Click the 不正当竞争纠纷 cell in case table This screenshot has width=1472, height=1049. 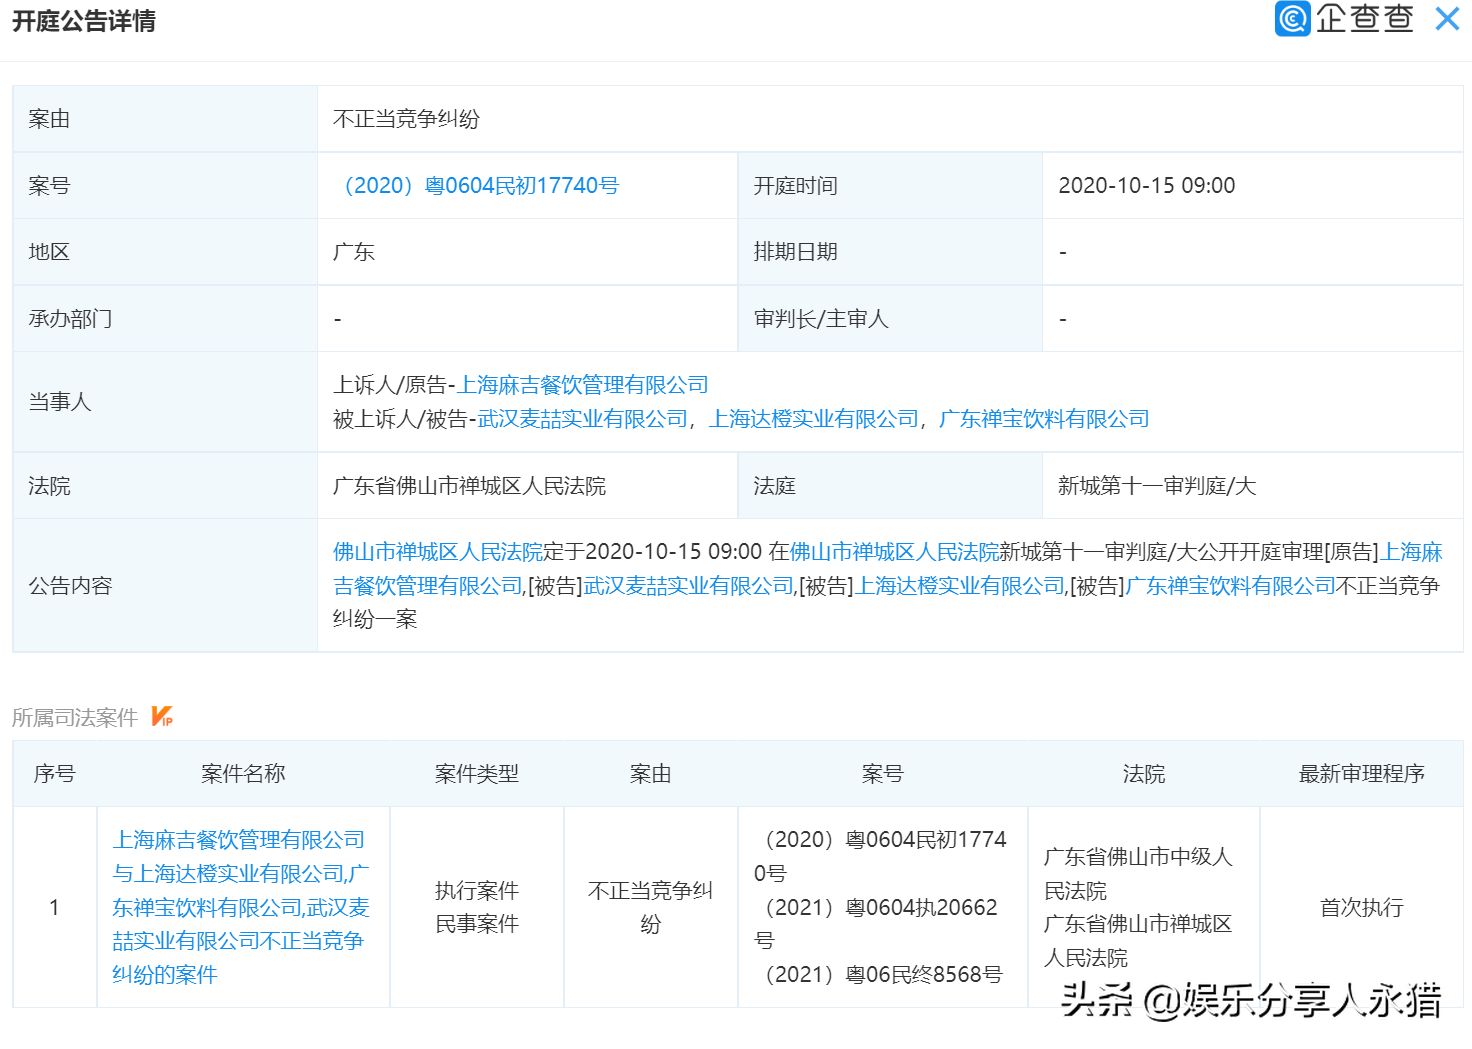tap(650, 907)
